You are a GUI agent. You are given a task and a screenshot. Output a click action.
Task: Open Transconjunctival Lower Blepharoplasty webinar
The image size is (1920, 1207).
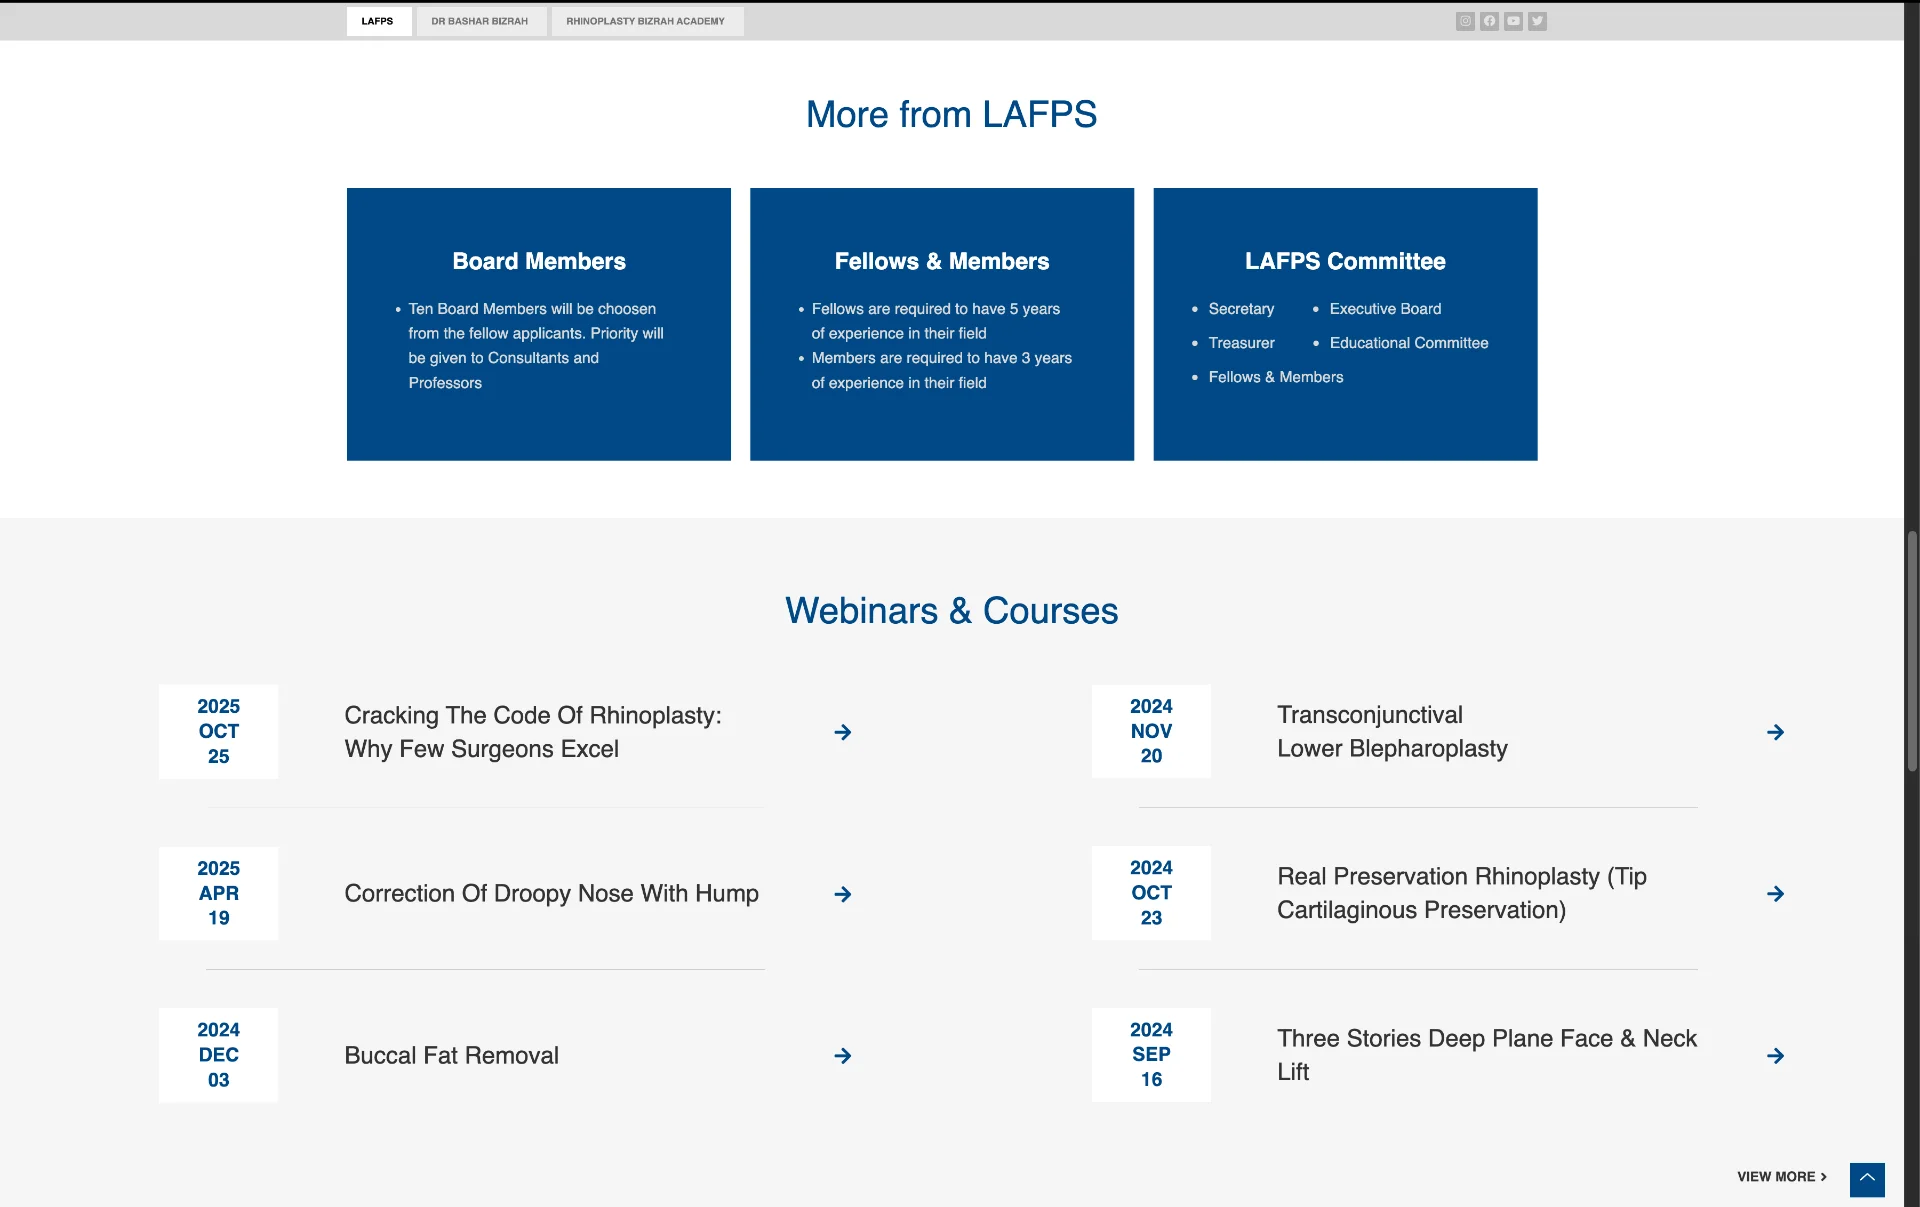coord(1392,732)
